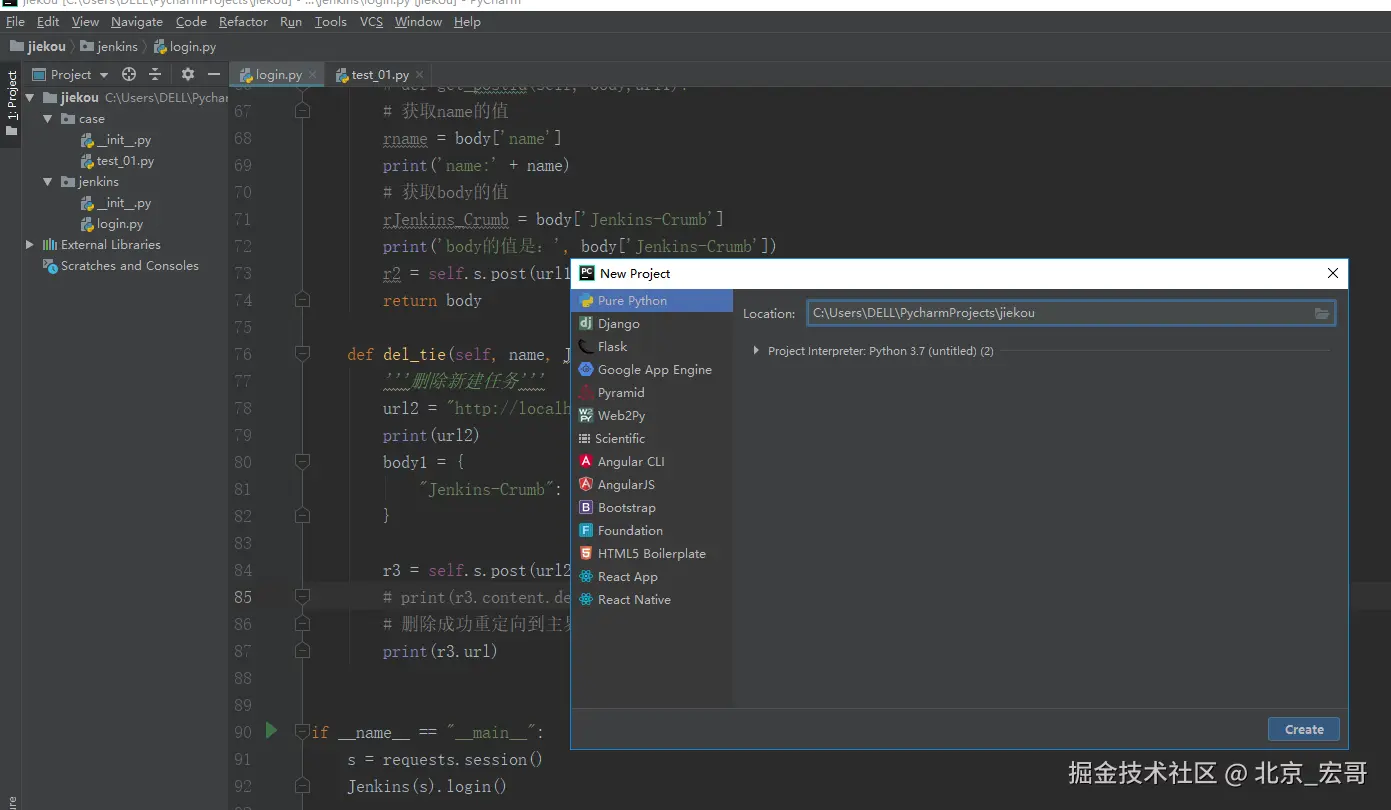The image size is (1391, 810).
Task: Open Project panel settings gear
Action: [188, 74]
